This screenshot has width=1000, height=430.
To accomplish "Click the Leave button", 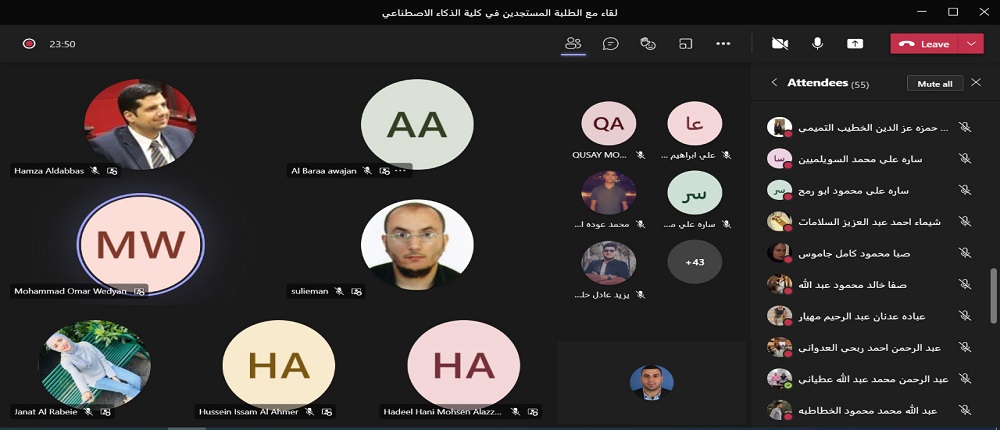I will click(x=925, y=43).
